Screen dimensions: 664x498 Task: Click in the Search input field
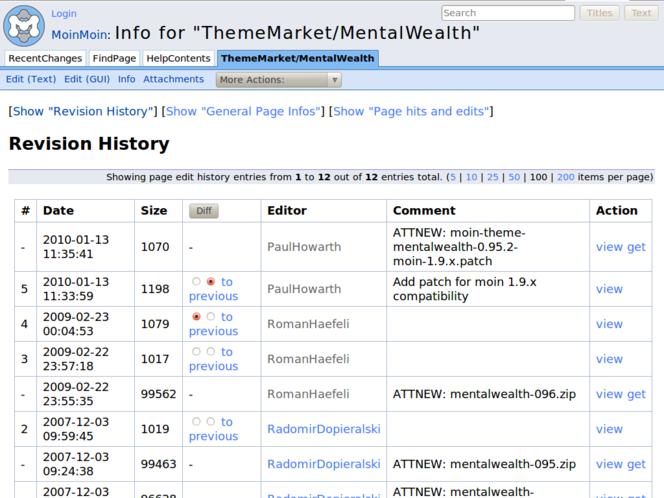click(x=508, y=13)
